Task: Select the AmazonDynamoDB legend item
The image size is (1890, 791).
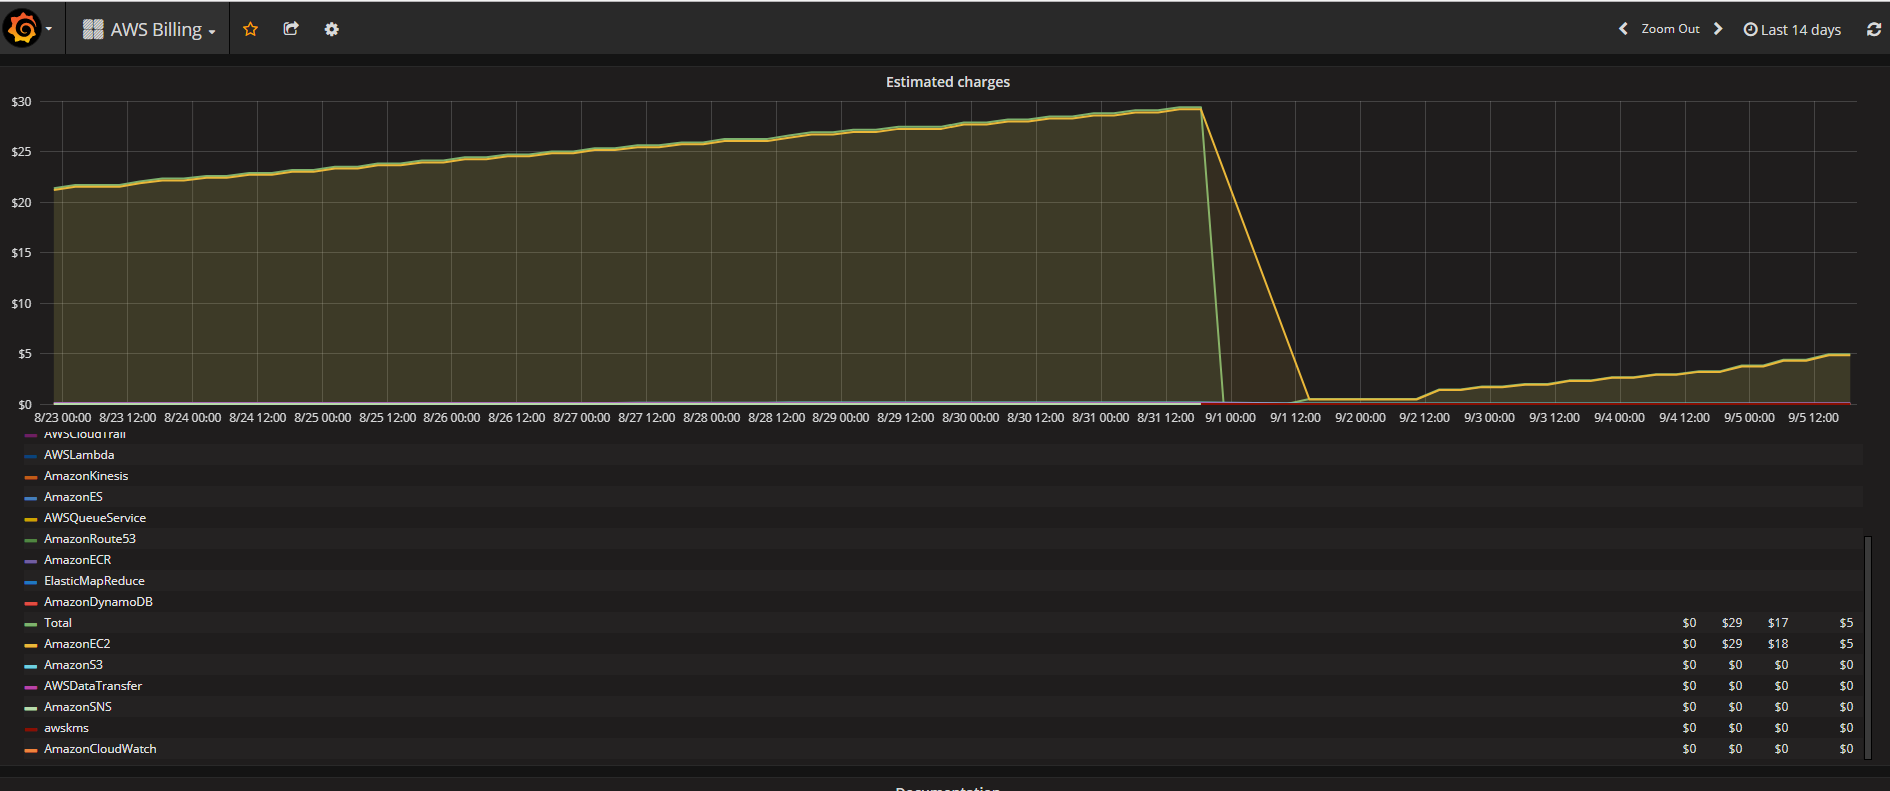Action: pyautogui.click(x=98, y=602)
